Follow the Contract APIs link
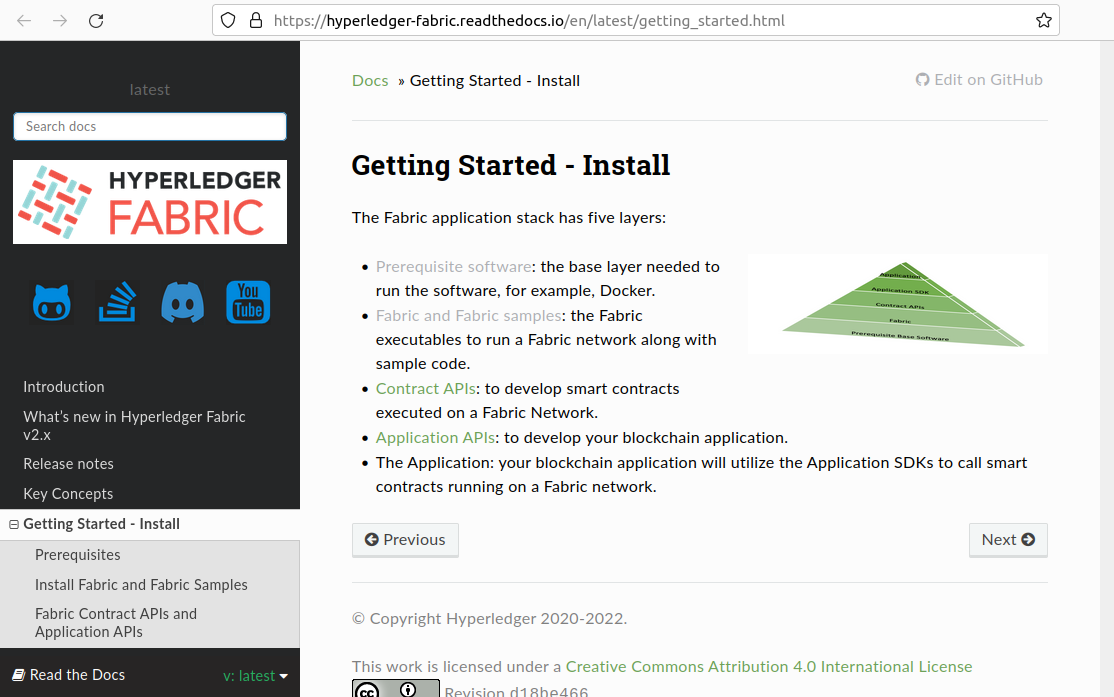This screenshot has width=1114, height=697. 426,389
